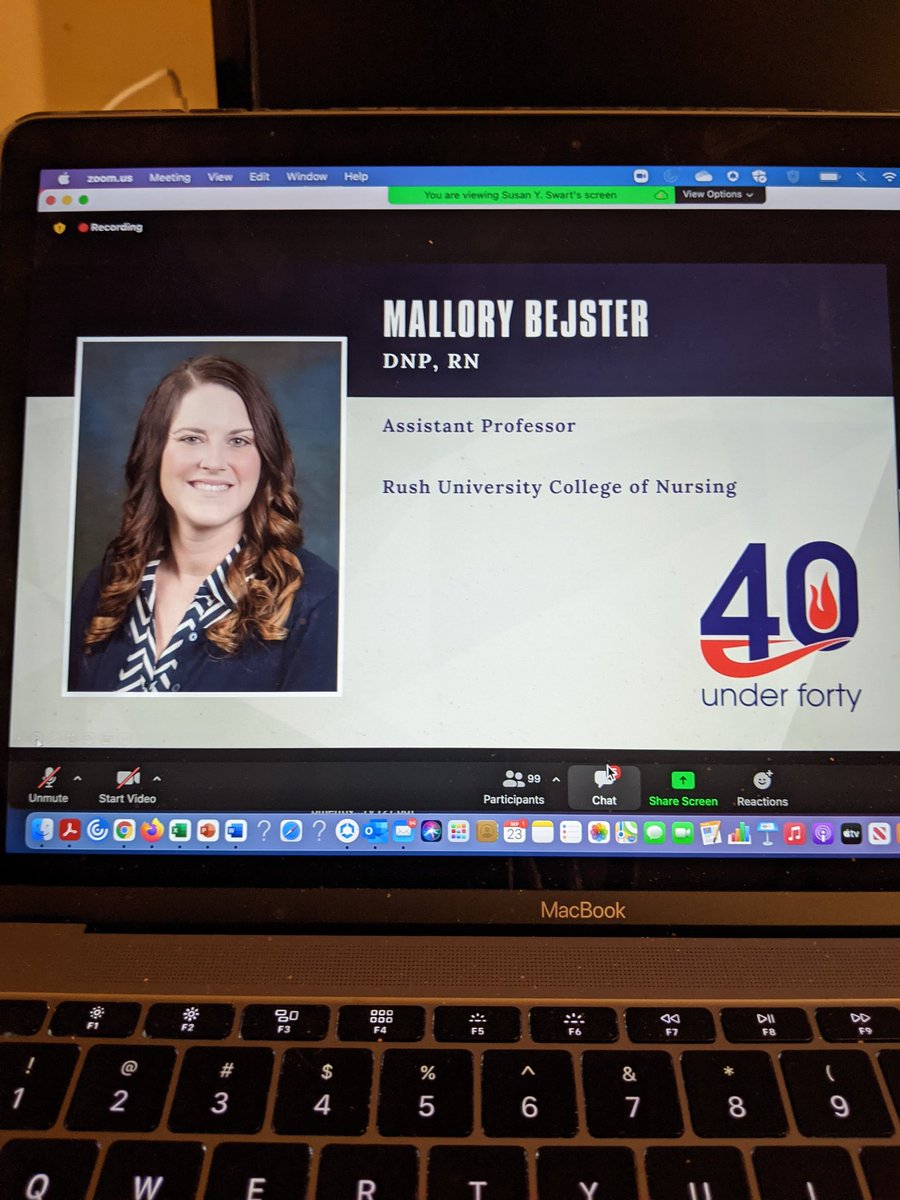
Task: Open the View Options dropdown
Action: [x=717, y=194]
